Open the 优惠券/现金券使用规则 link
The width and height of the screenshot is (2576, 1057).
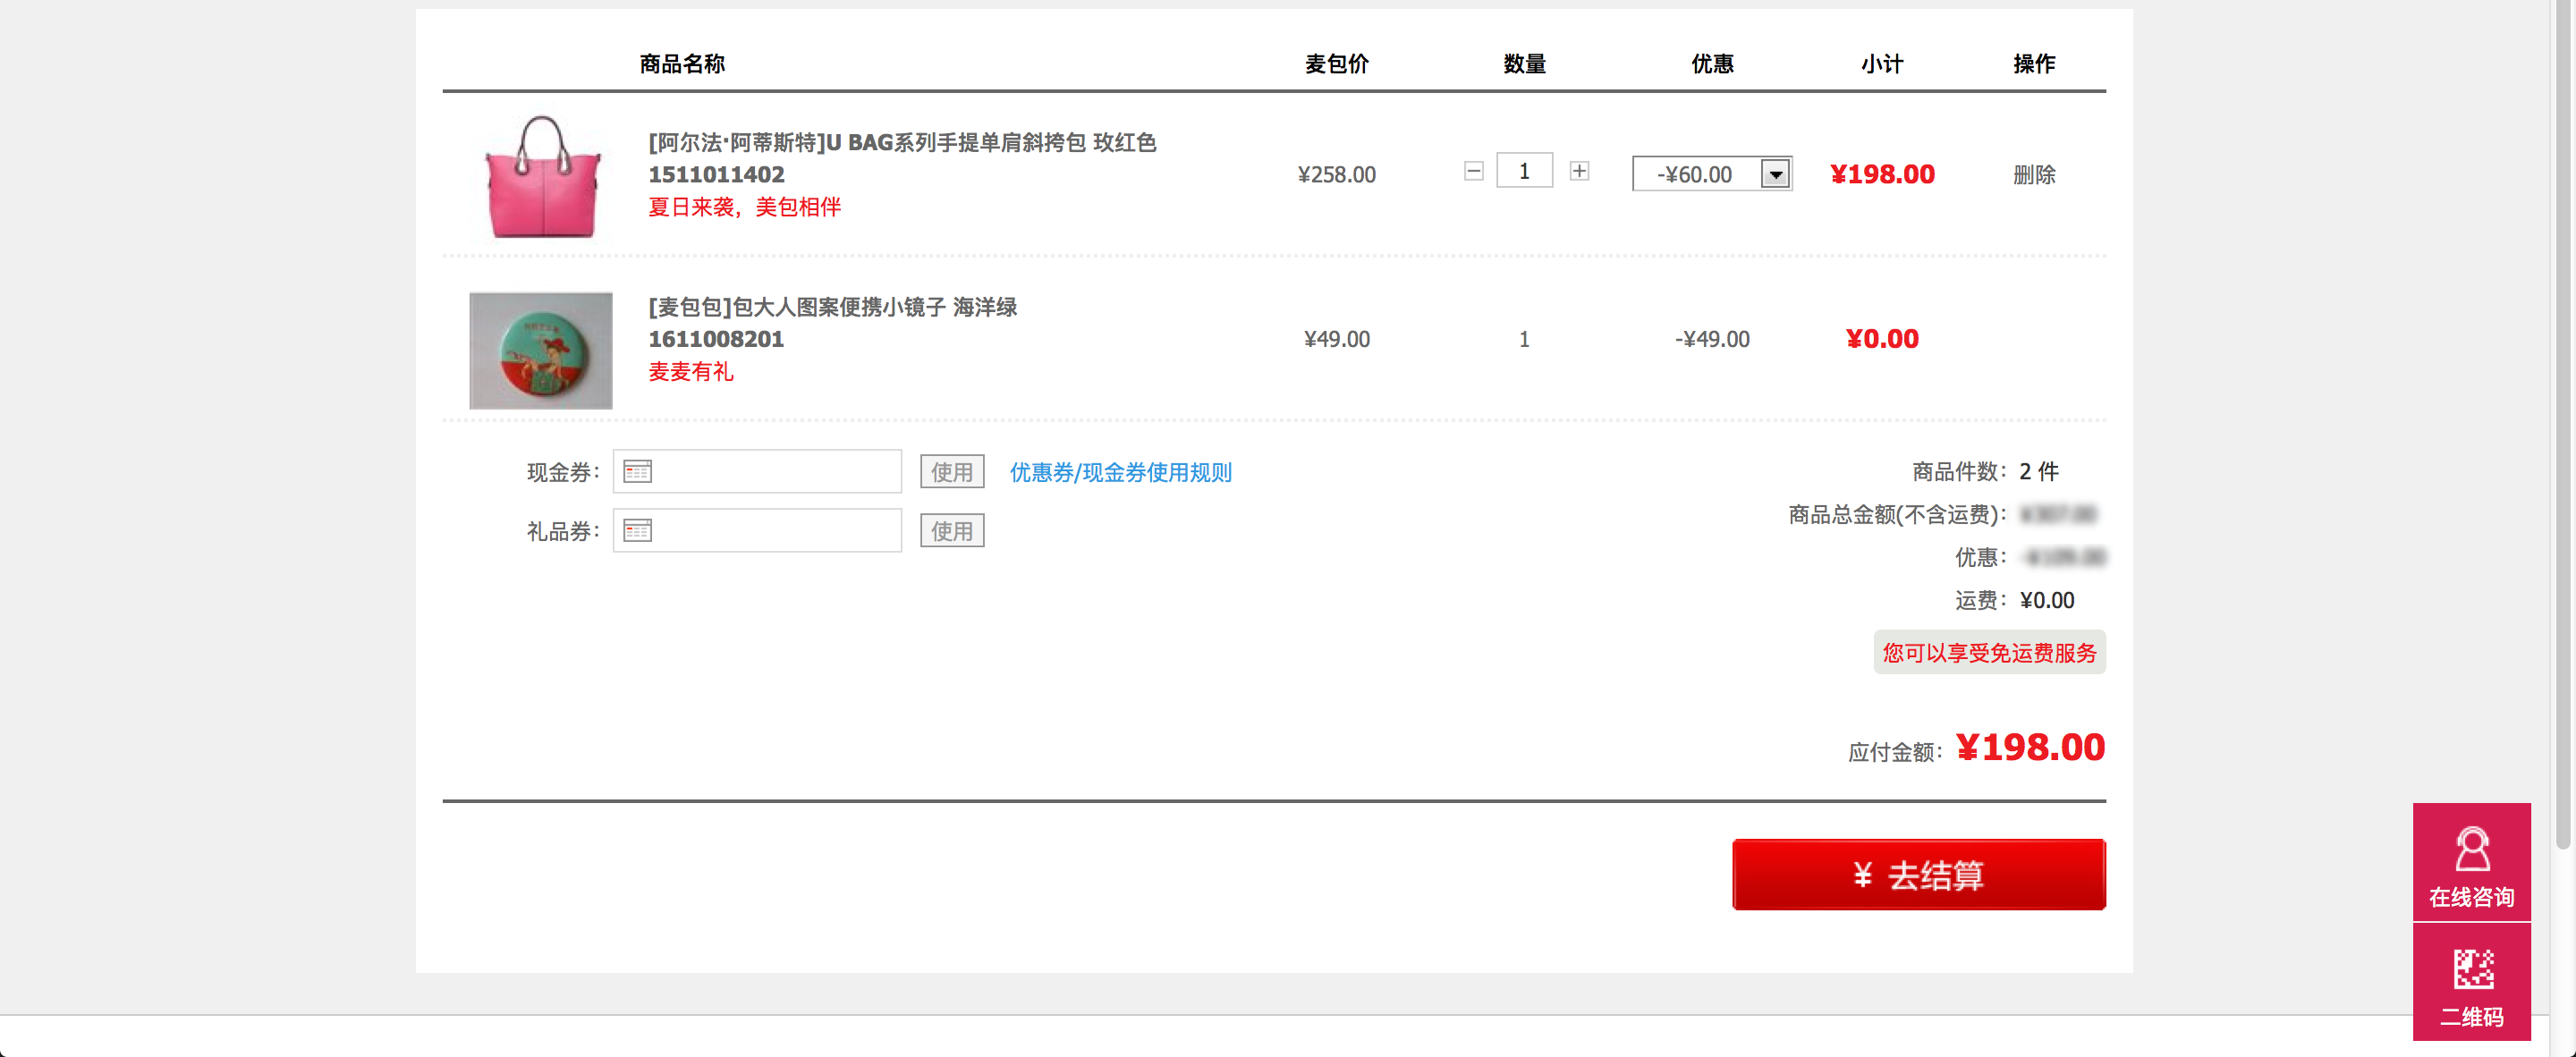(1120, 472)
